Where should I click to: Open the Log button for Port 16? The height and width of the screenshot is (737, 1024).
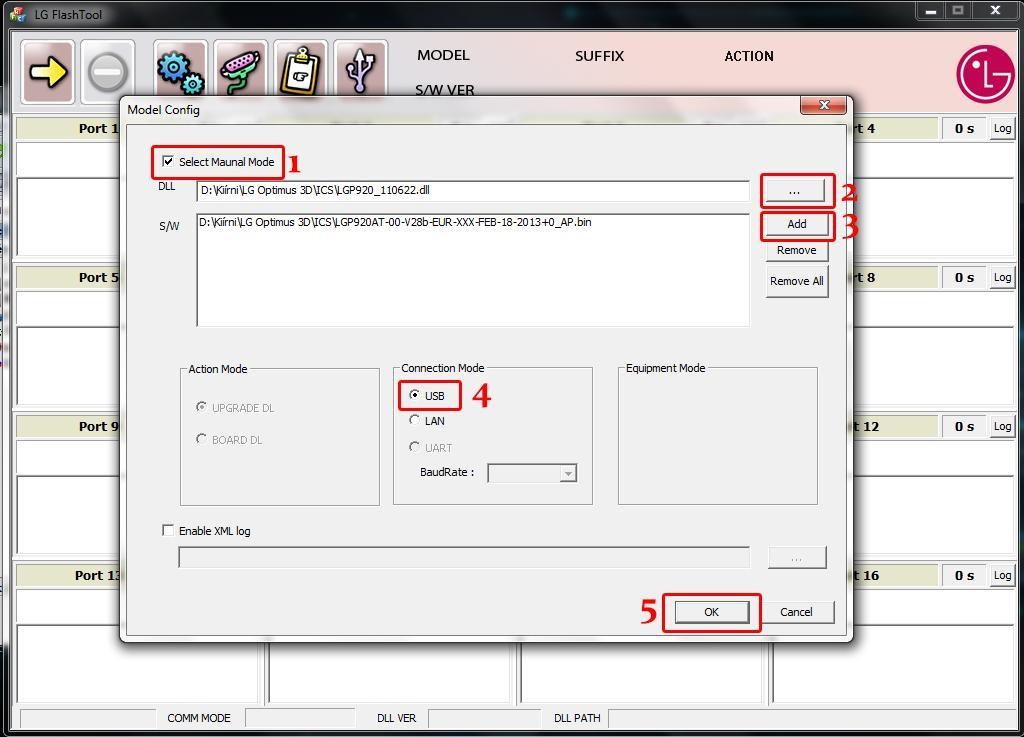pos(1002,575)
